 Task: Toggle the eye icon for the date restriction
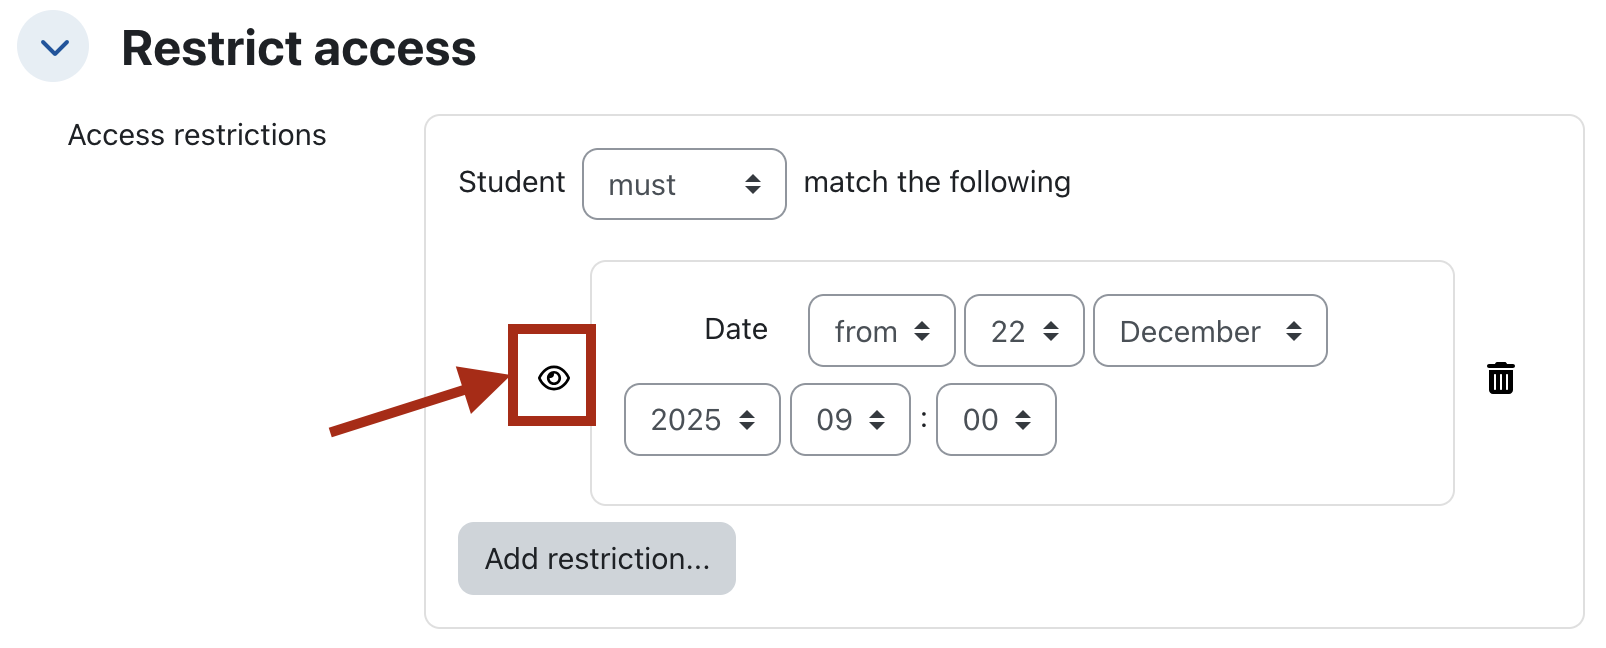[x=553, y=378]
